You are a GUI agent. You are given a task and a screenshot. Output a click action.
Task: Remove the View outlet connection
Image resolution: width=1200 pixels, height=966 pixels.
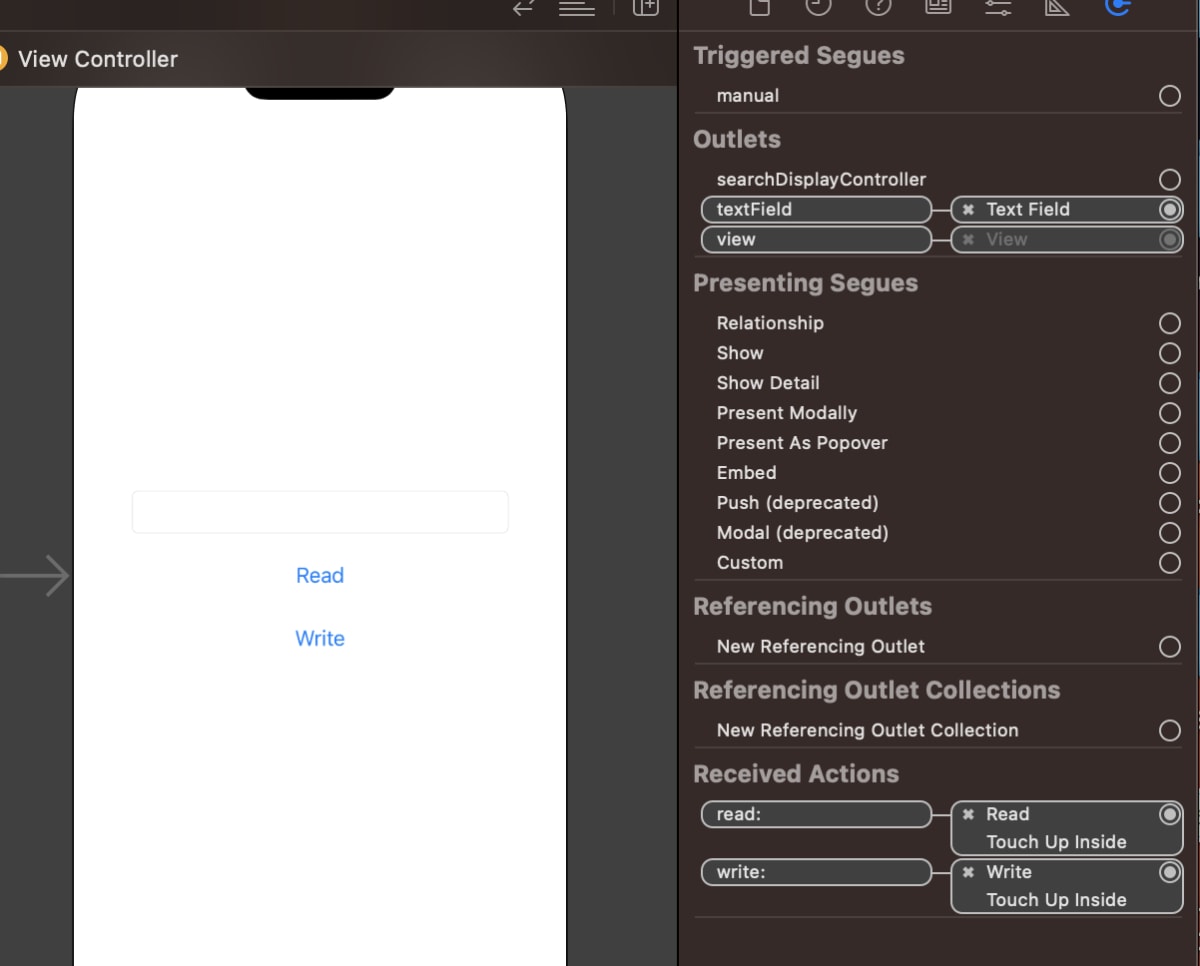coord(968,240)
